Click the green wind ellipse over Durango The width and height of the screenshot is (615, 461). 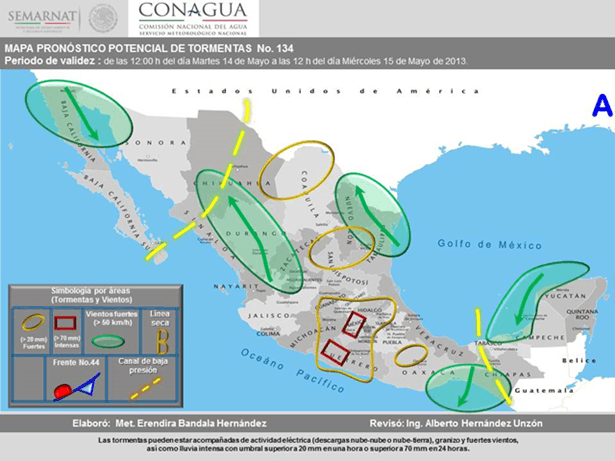pos(249,231)
